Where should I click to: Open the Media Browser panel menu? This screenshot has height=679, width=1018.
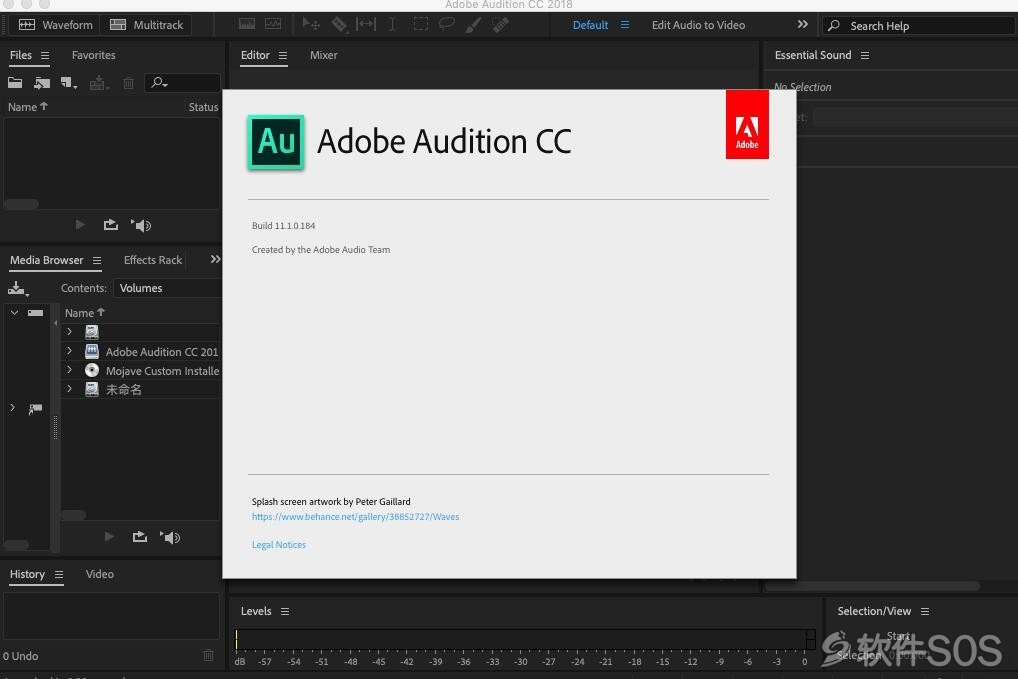[x=97, y=260]
